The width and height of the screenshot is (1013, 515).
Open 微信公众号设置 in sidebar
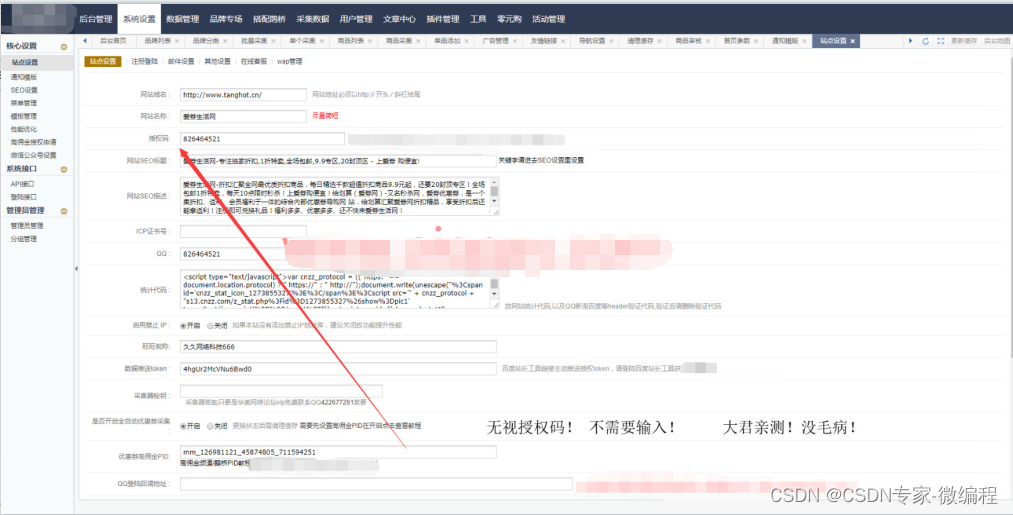point(34,155)
